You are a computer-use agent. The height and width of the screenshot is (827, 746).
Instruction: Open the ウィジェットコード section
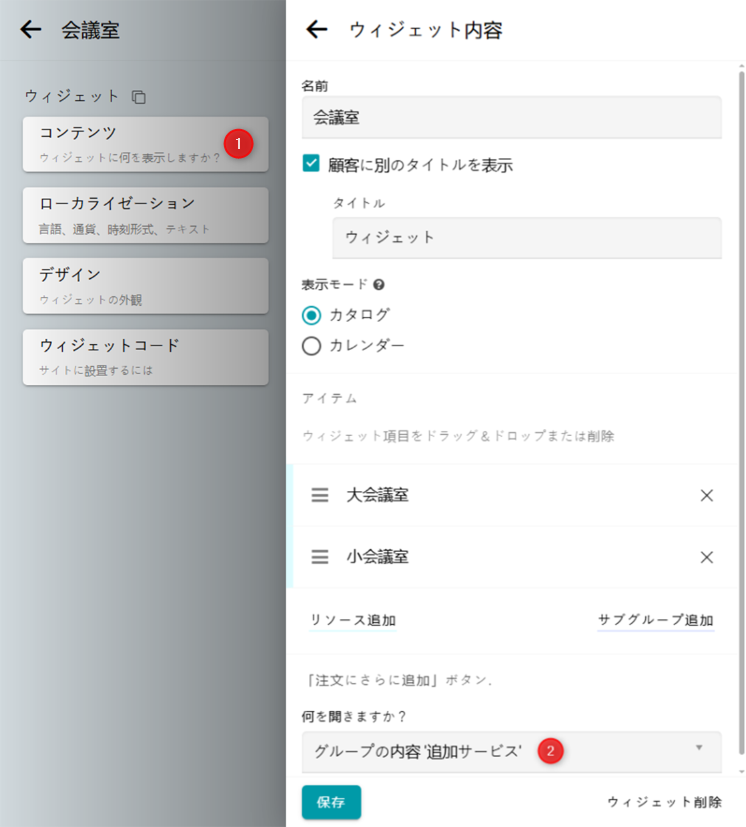click(x=145, y=357)
